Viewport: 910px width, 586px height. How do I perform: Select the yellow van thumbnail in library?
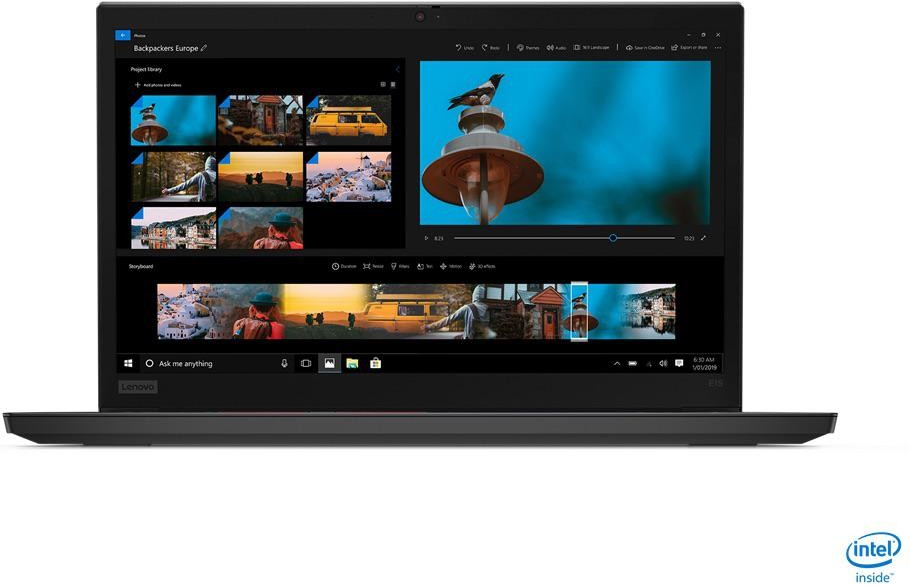[x=347, y=121]
